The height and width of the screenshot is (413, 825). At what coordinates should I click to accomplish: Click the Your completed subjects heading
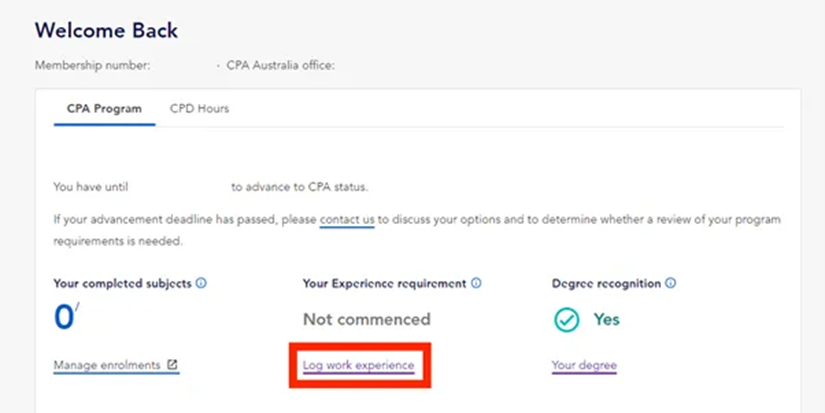click(122, 283)
